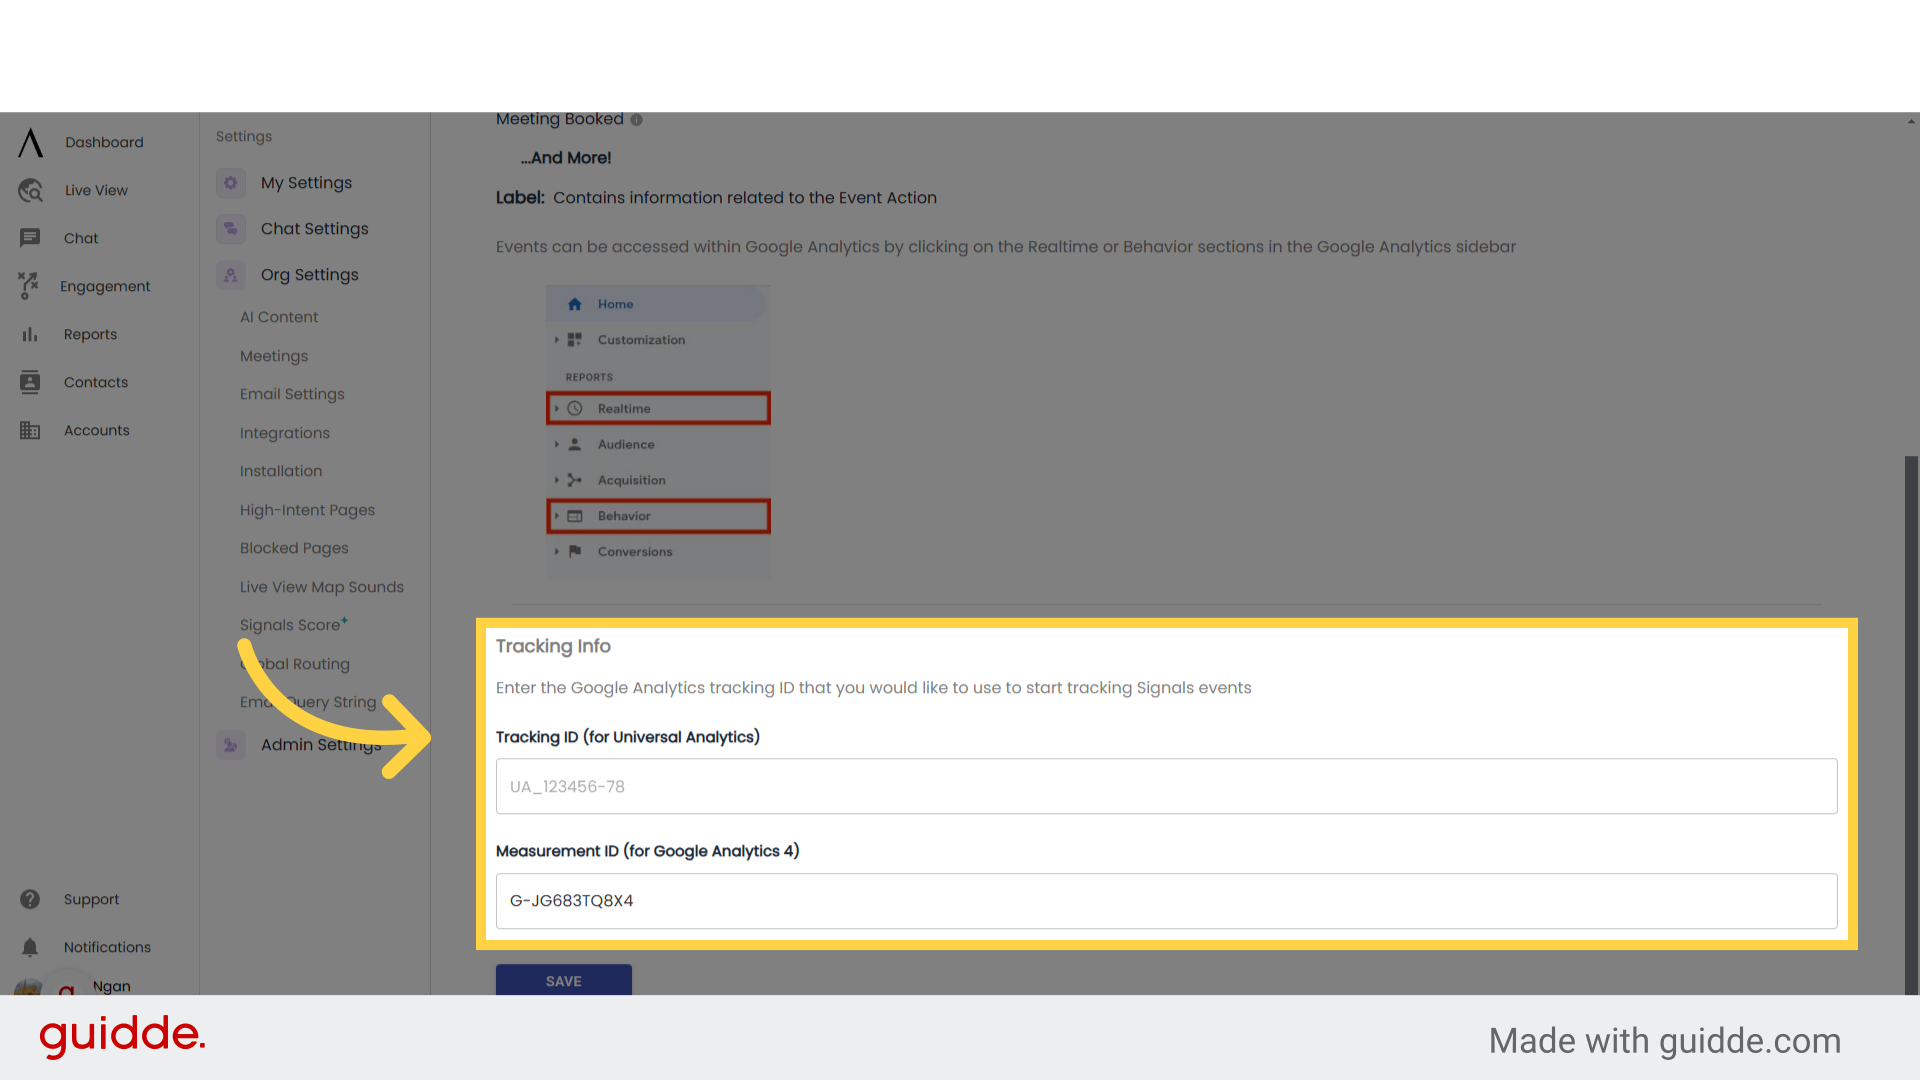Open Engagement section

click(x=105, y=286)
